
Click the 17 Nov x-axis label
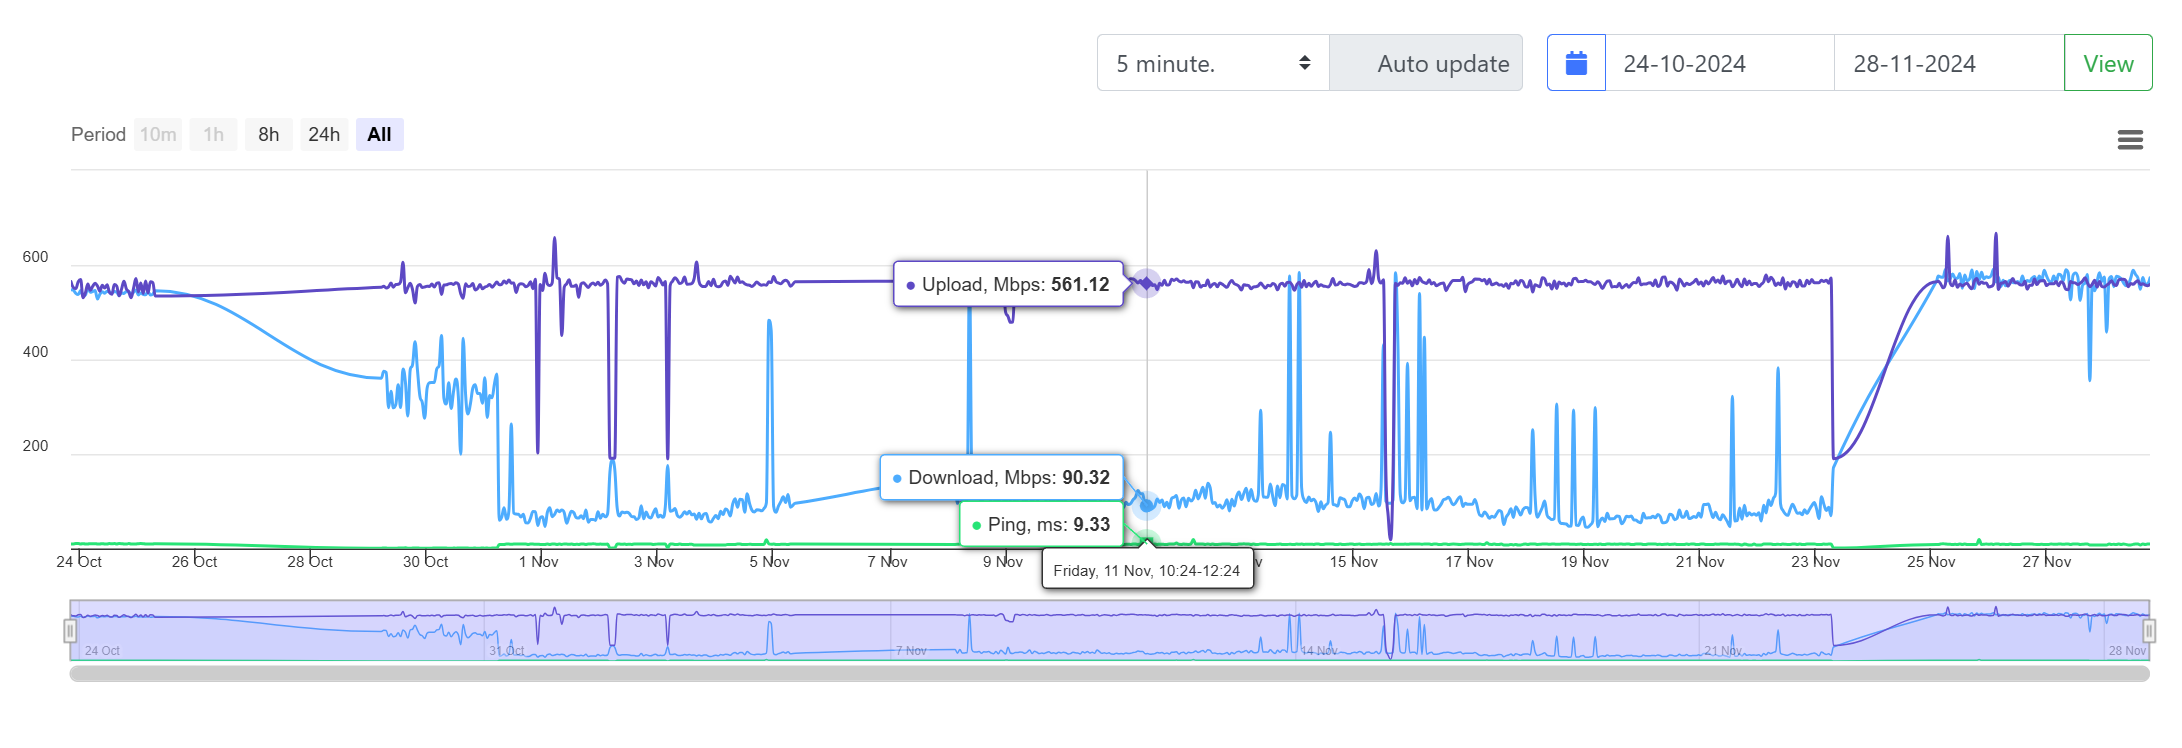pyautogui.click(x=1470, y=562)
